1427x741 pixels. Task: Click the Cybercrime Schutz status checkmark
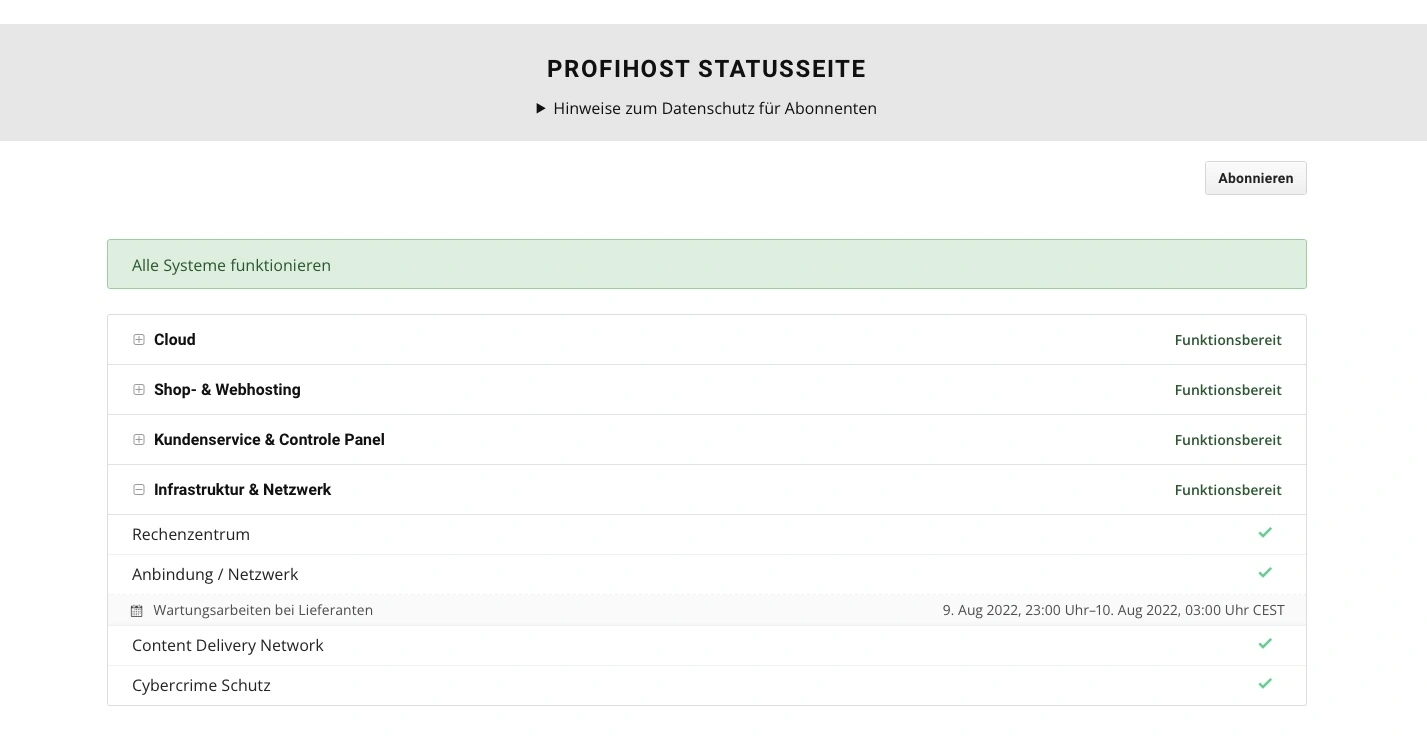point(1264,684)
